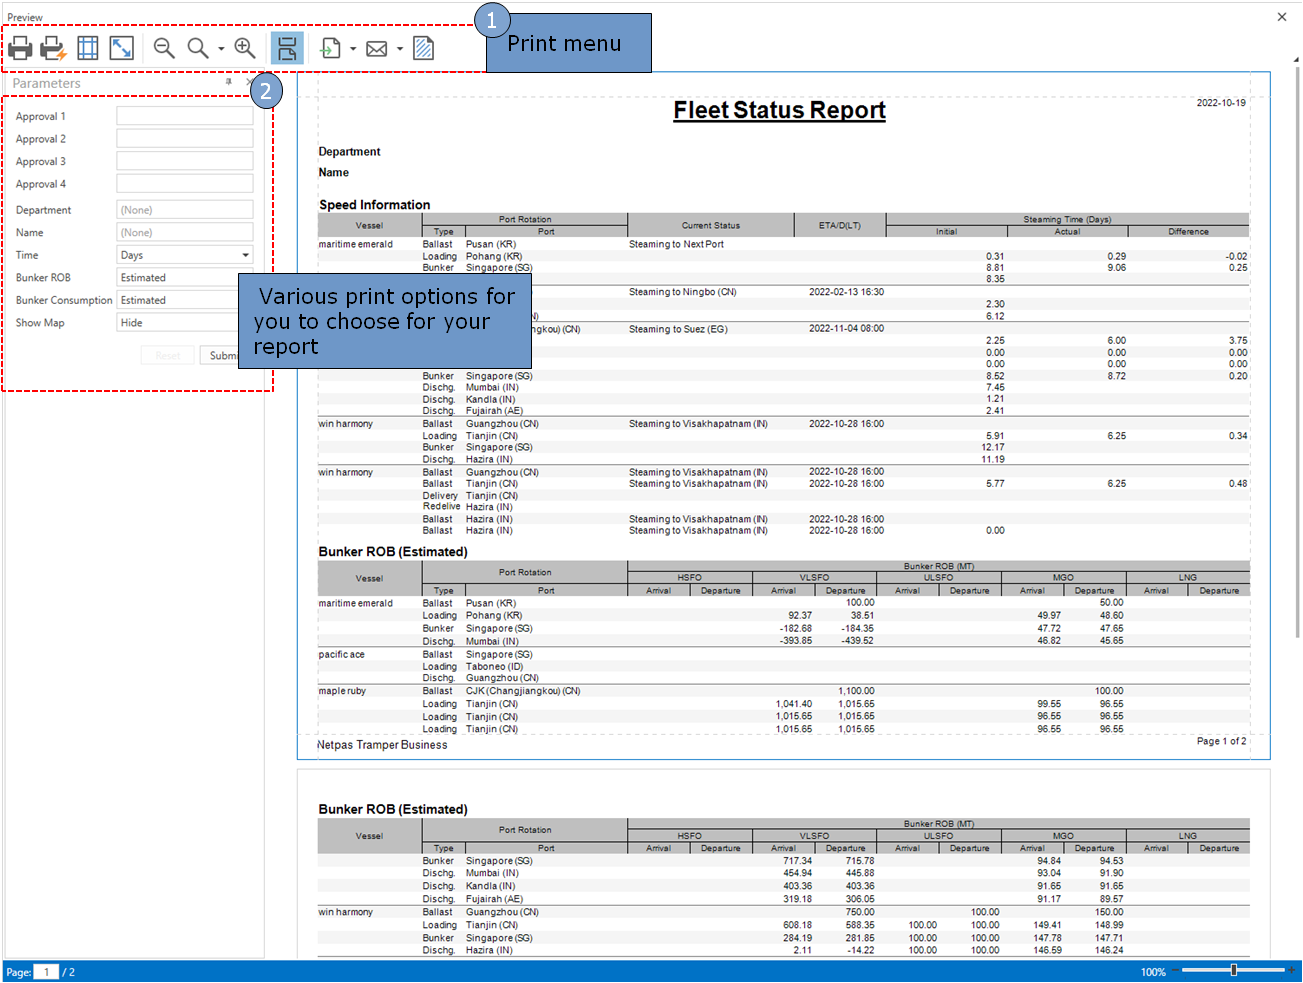1303x983 pixels.
Task: Pin the Parameters panel
Action: pos(229,82)
